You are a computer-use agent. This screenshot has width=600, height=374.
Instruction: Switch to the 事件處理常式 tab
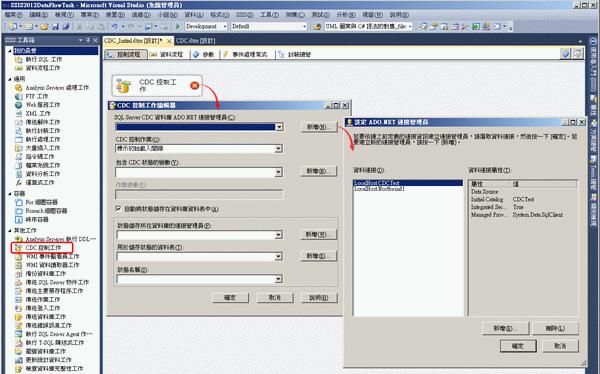click(246, 54)
